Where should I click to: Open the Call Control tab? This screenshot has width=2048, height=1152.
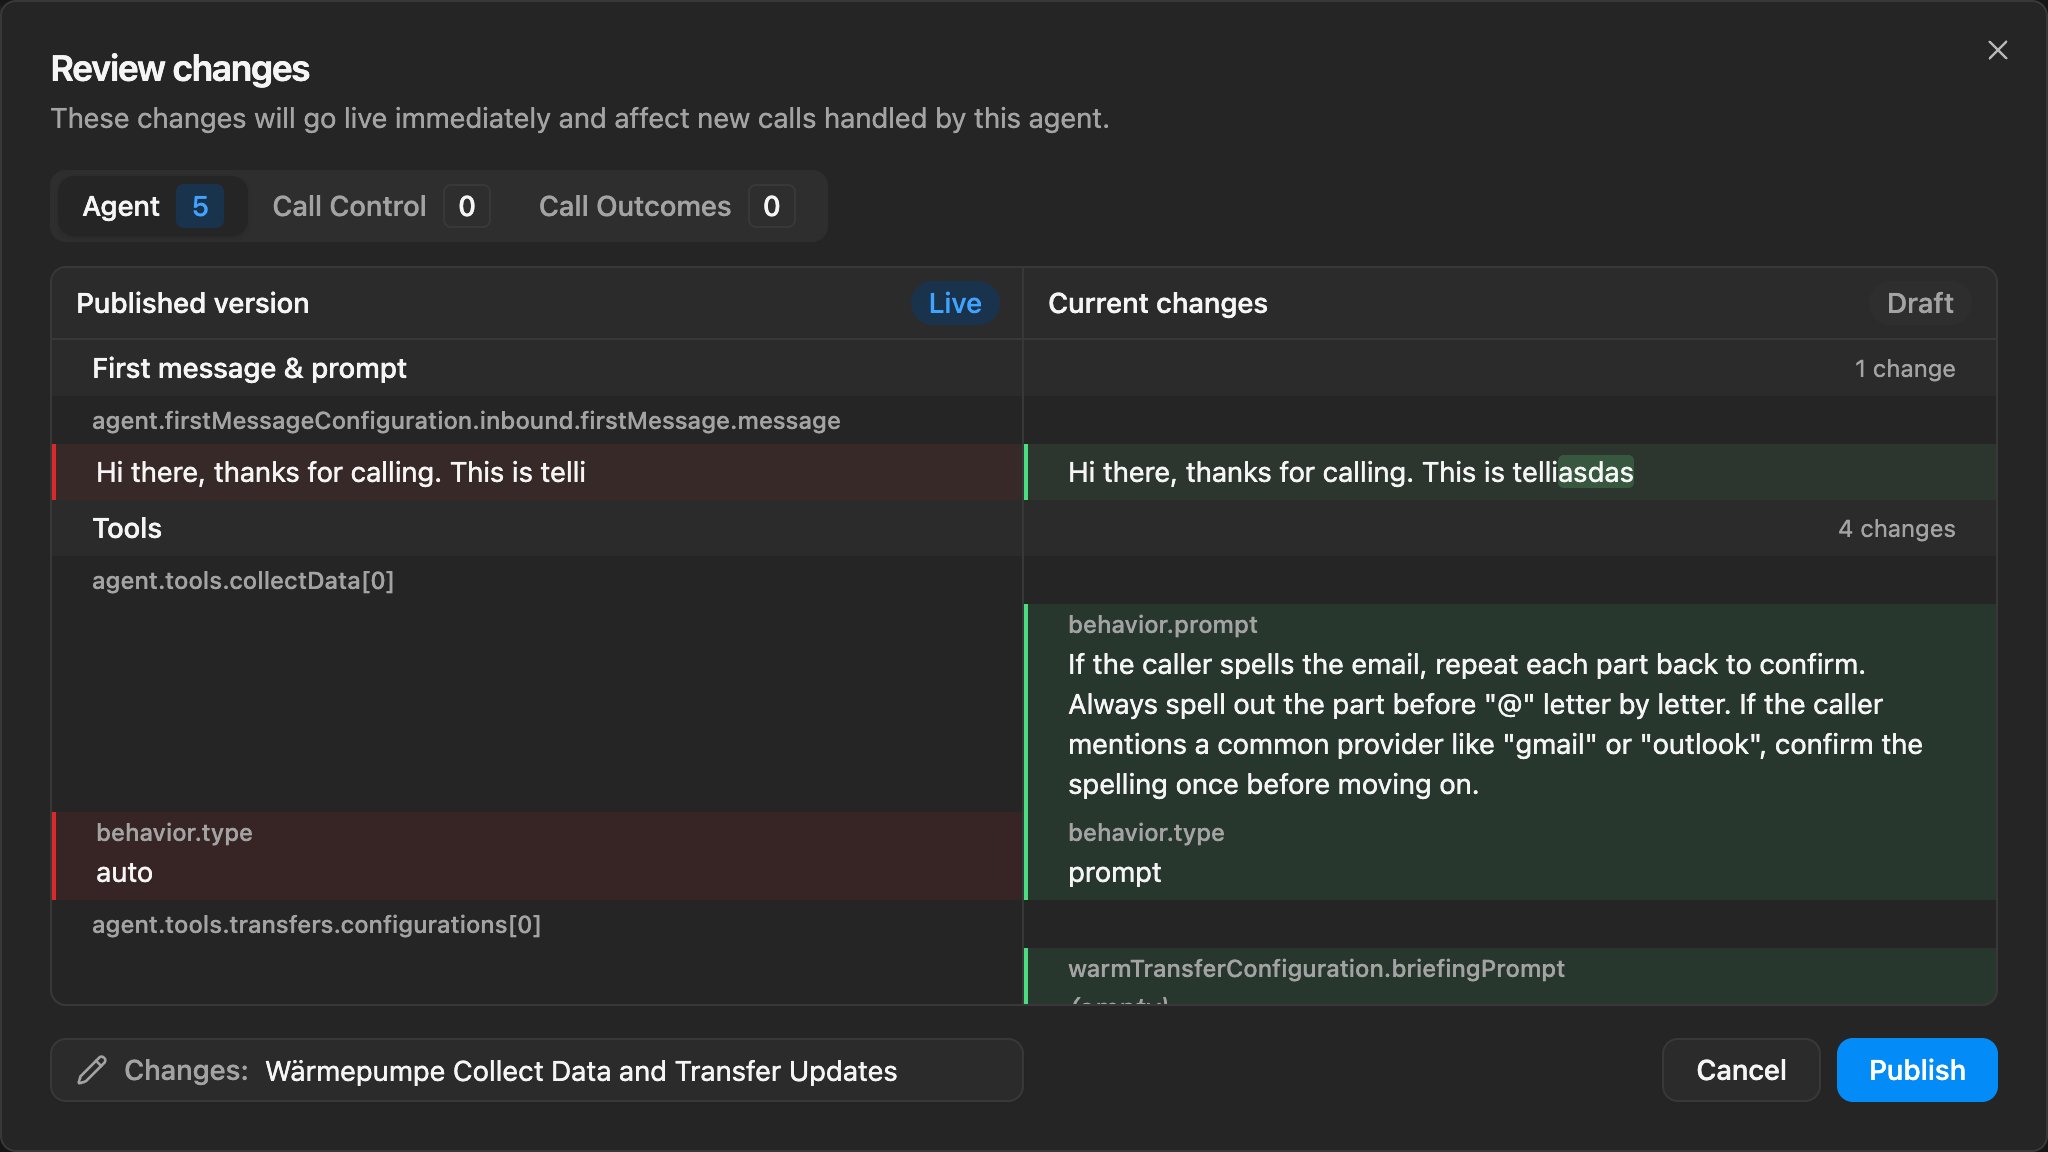click(380, 206)
